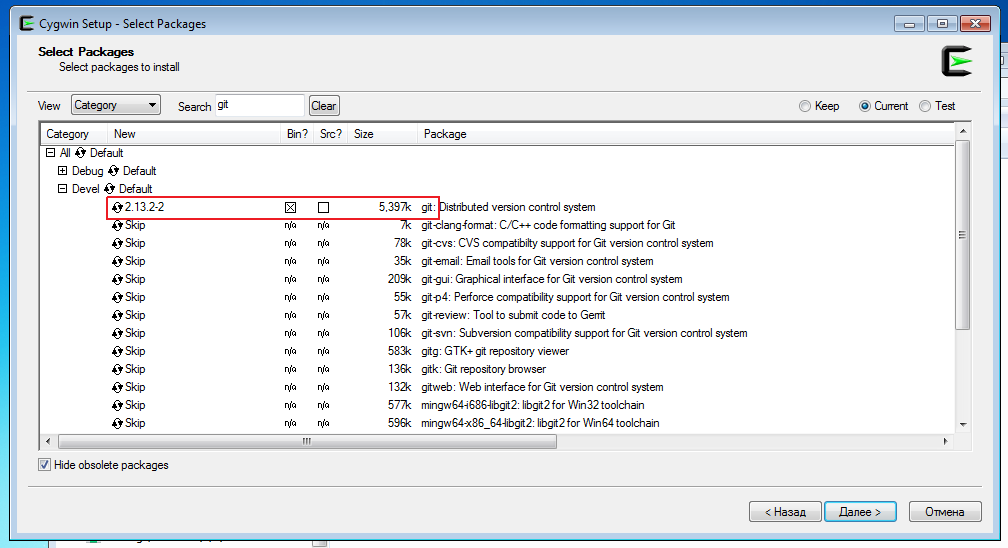The width and height of the screenshot is (1008, 548).
Task: Click the Cygwin icon in the title bar
Action: pyautogui.click(x=26, y=24)
